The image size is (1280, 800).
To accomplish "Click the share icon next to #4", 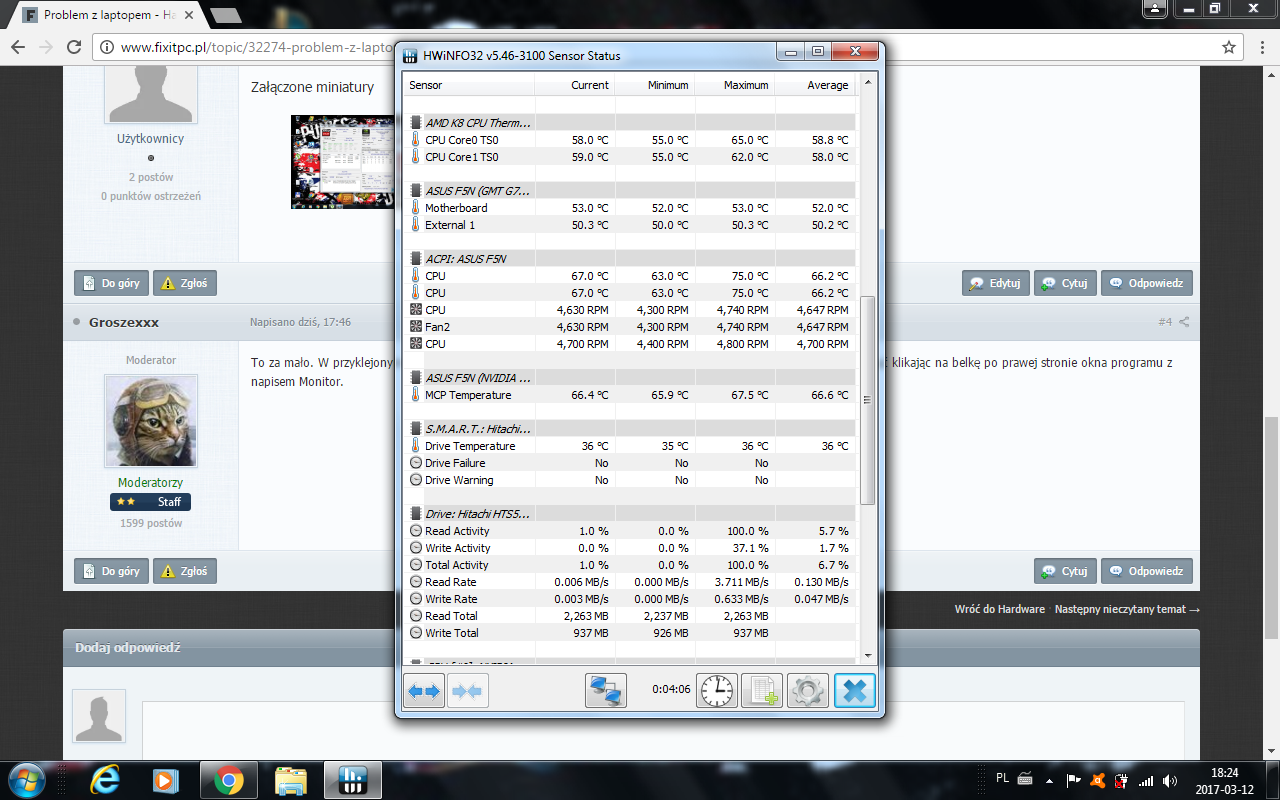I will click(1184, 322).
